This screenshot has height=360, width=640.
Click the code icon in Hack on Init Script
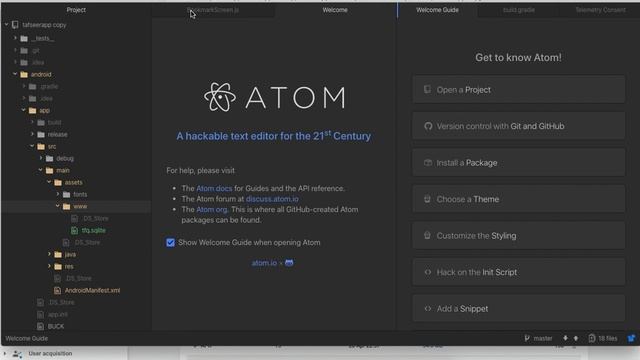click(x=428, y=272)
